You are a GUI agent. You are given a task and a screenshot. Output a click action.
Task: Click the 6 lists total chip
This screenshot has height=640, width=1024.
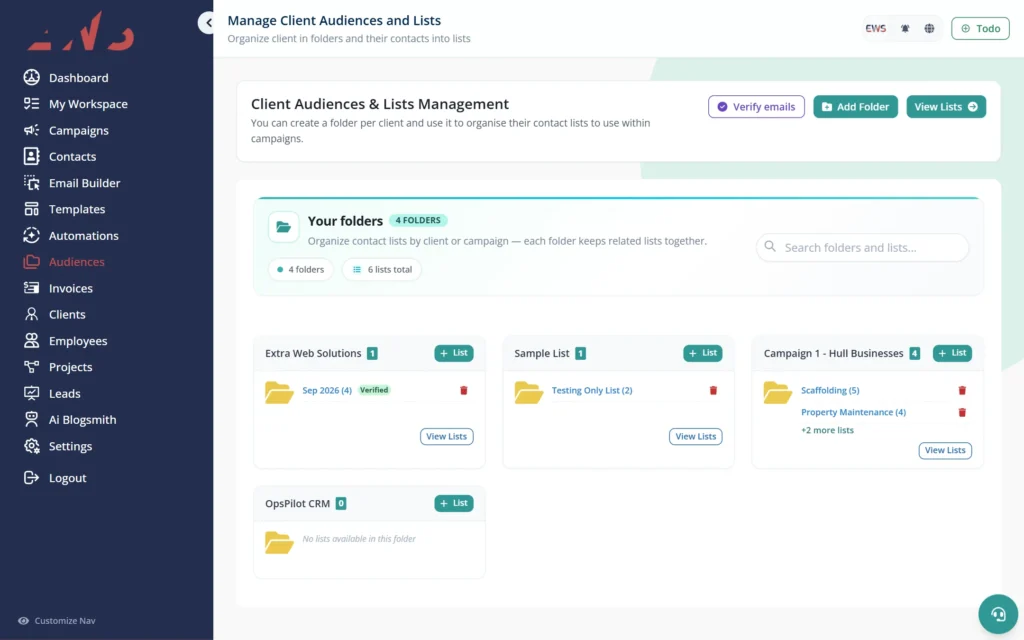click(382, 270)
